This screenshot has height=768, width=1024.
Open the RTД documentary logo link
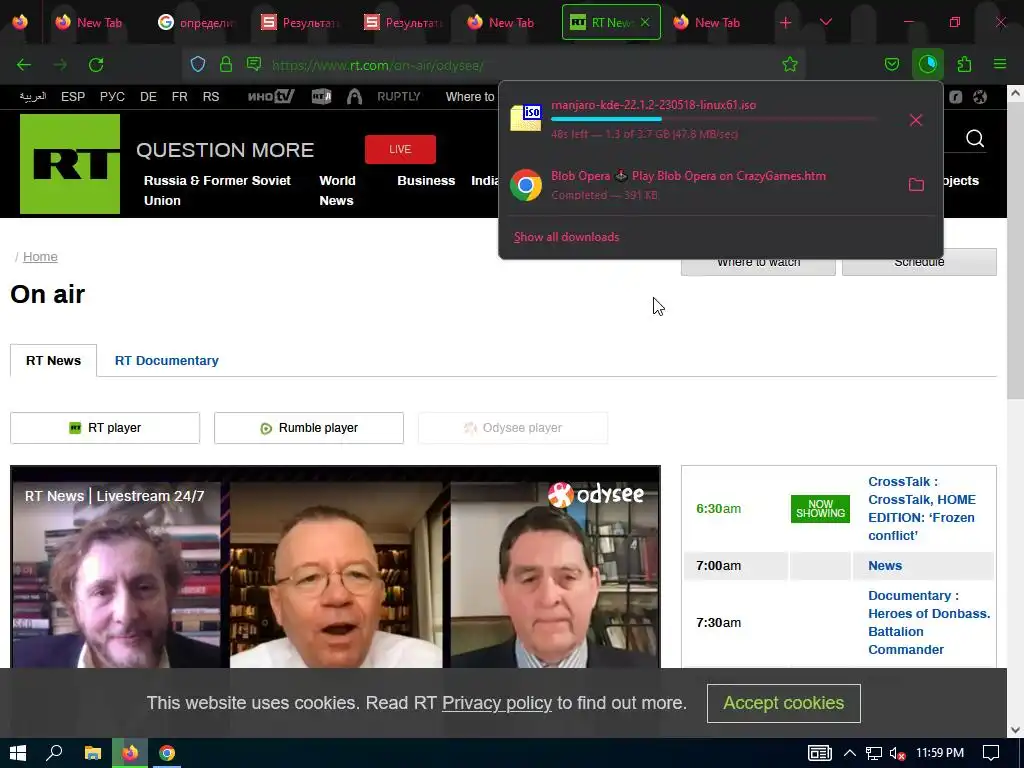(321, 97)
